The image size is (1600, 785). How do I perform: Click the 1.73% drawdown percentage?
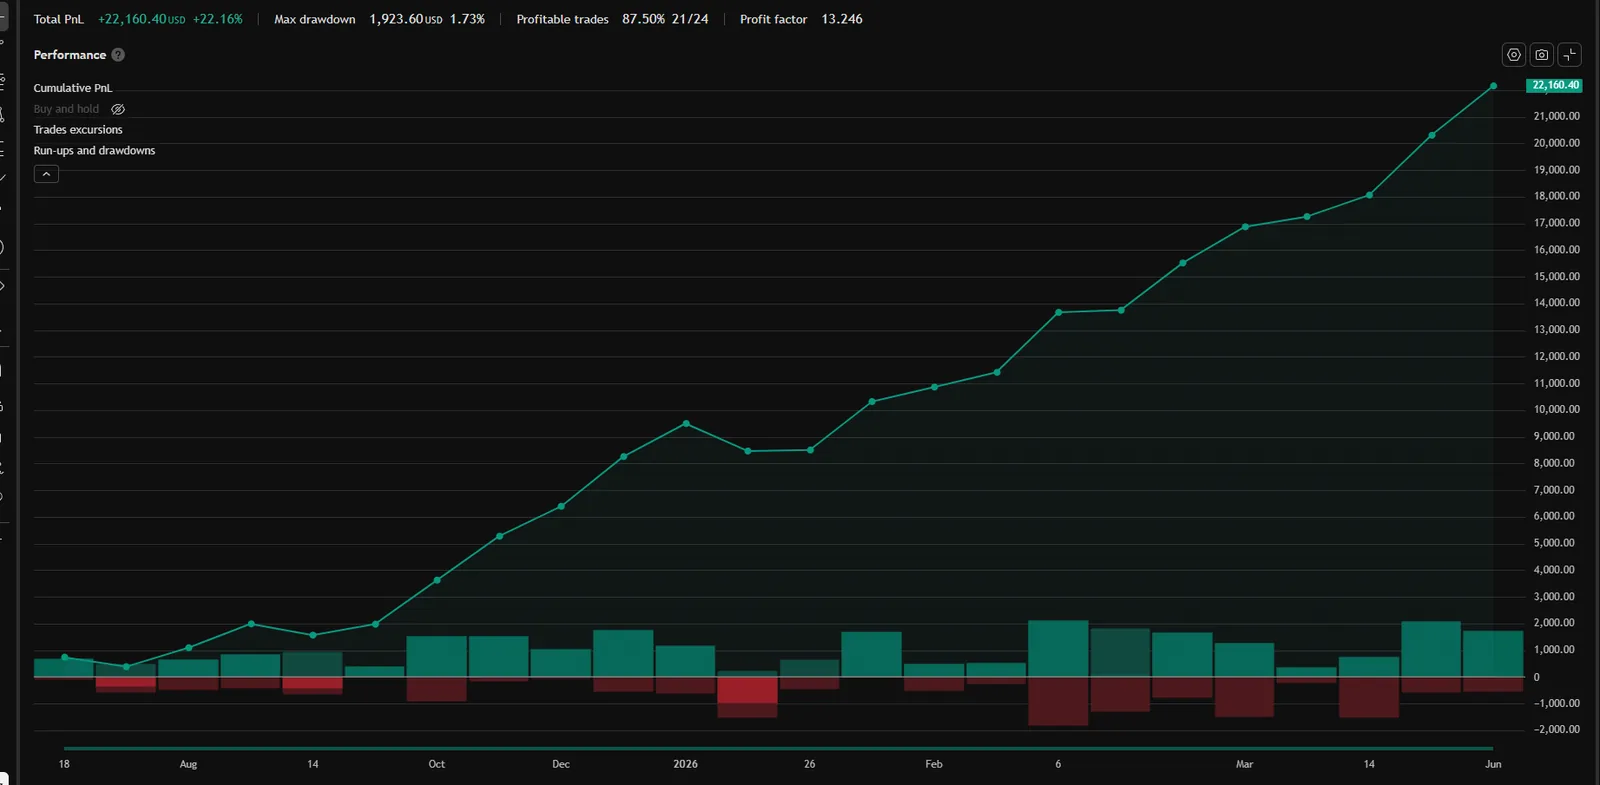coord(467,19)
